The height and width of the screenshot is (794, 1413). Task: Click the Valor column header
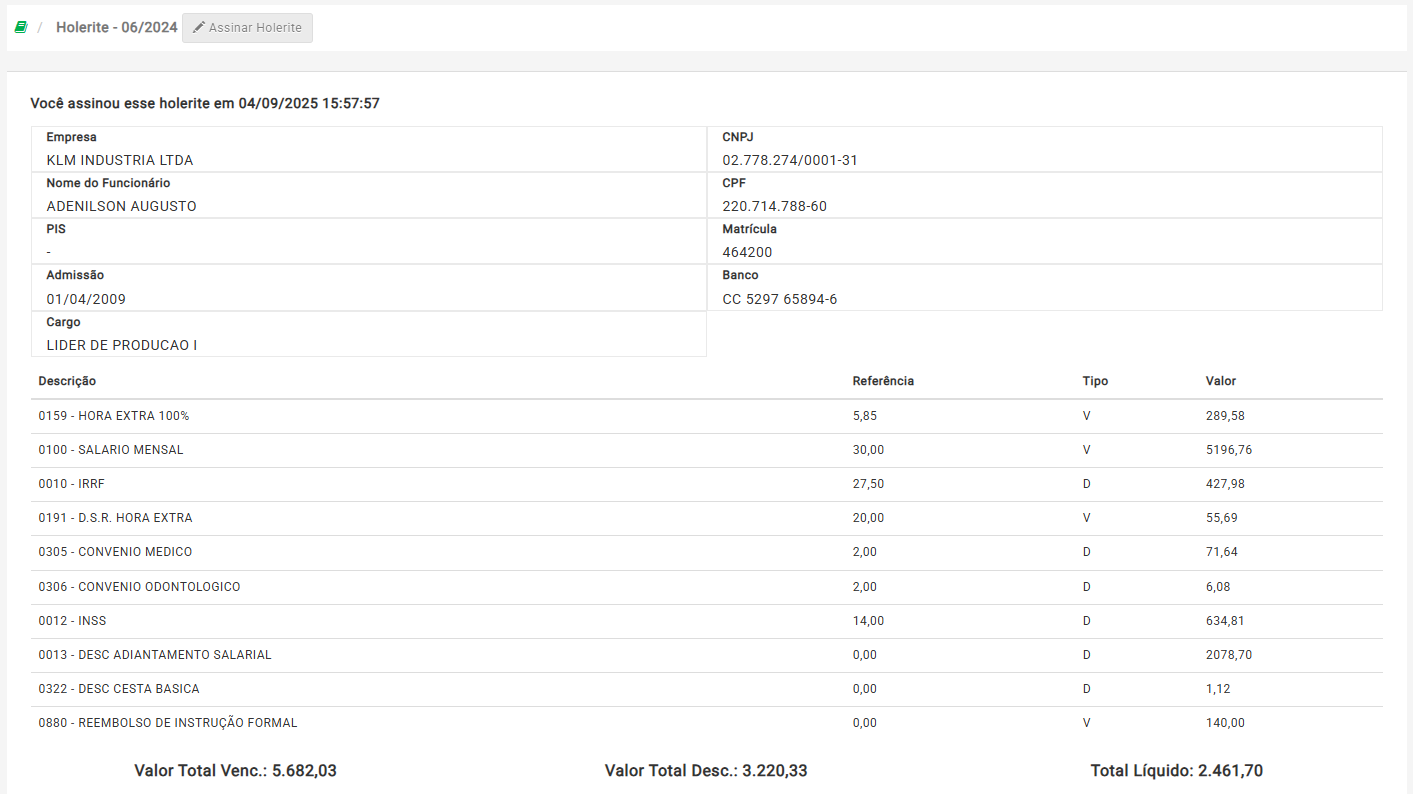point(1220,381)
